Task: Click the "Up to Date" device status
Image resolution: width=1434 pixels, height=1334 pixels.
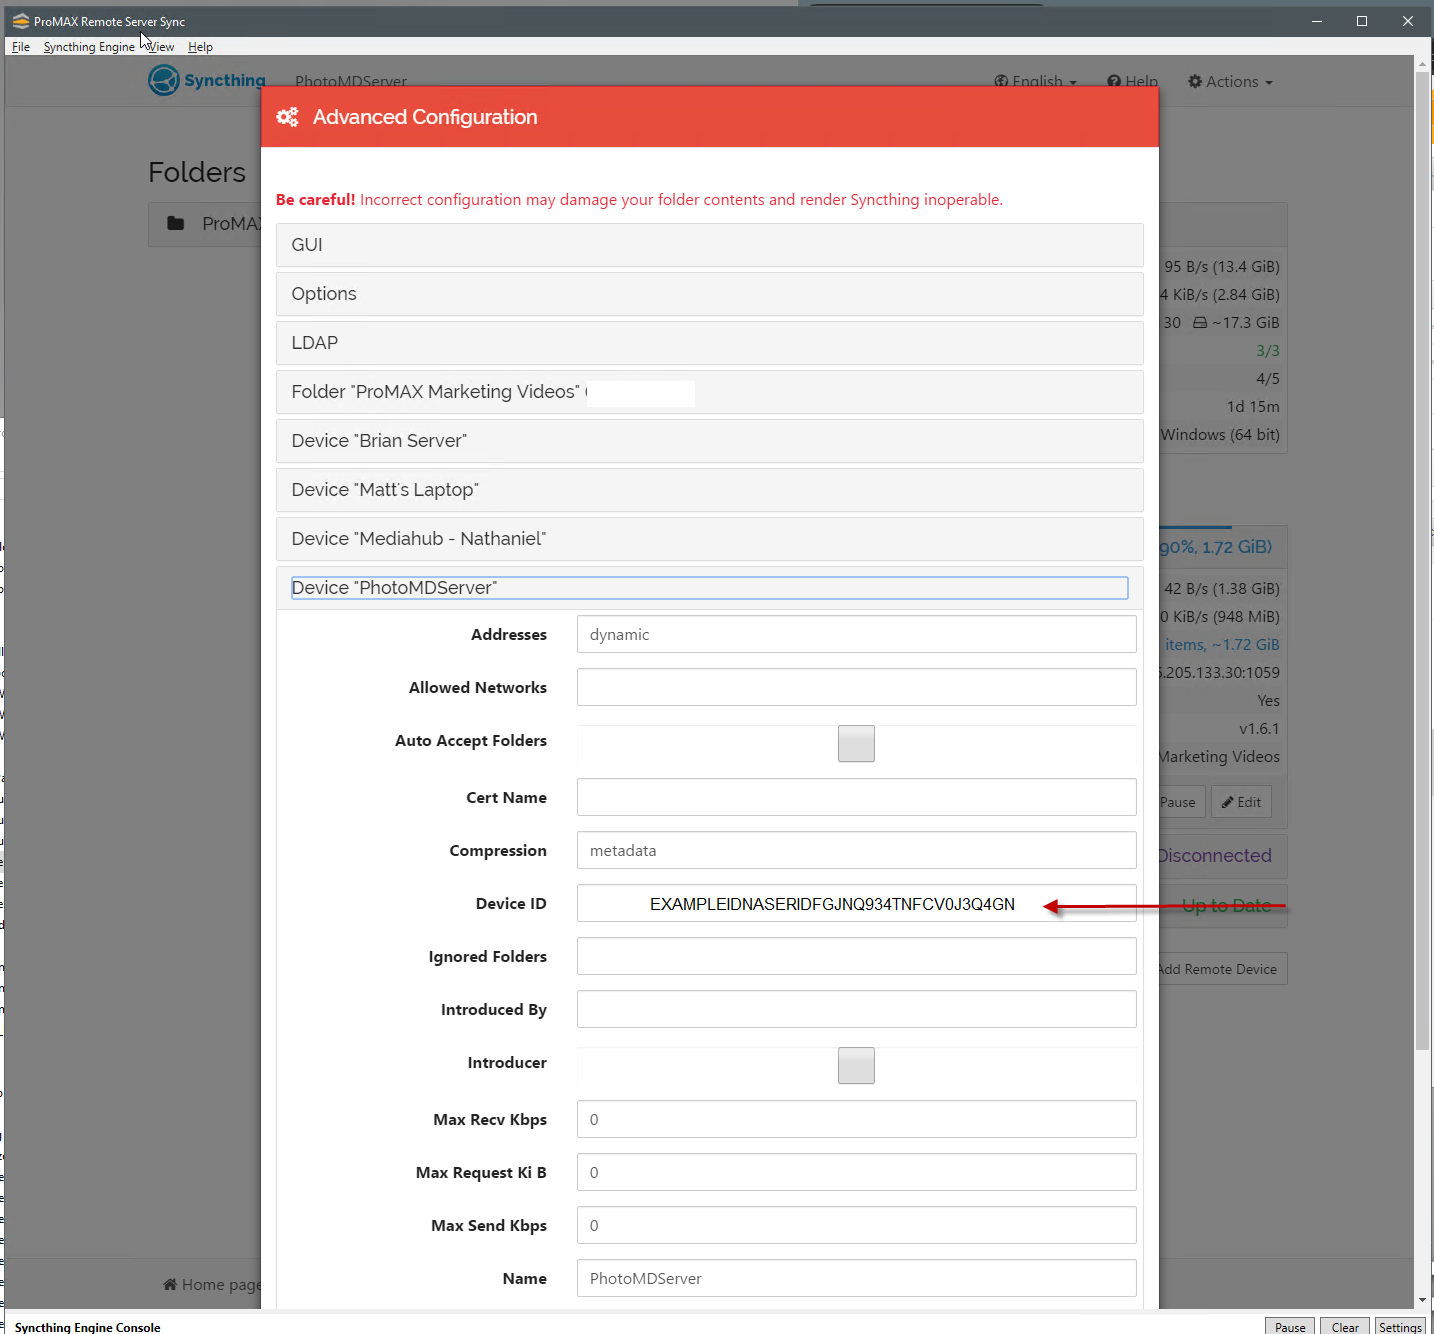Action: 1226,906
